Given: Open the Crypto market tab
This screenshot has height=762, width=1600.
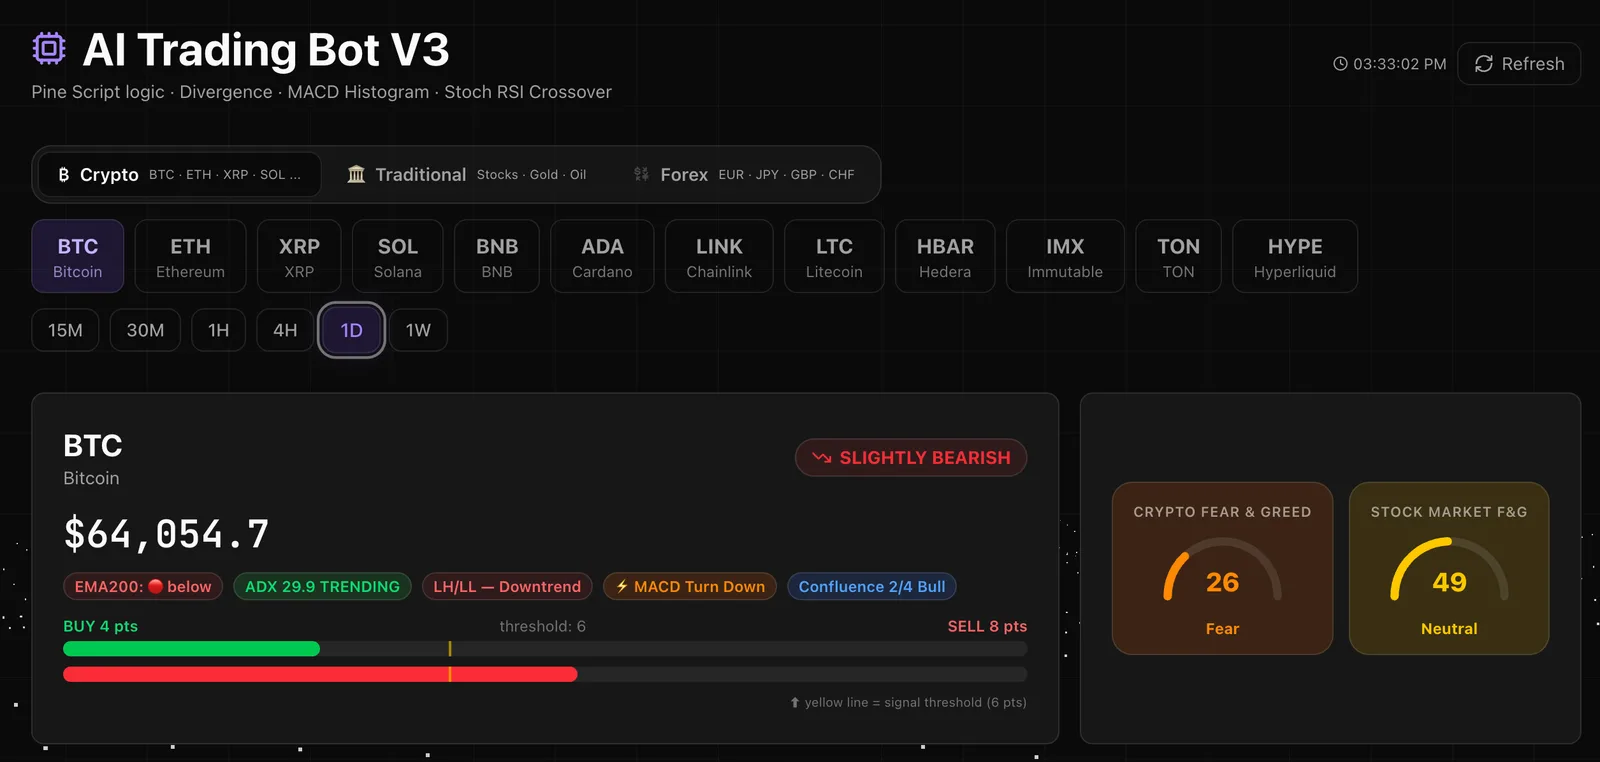Looking at the screenshot, I should pyautogui.click(x=180, y=174).
